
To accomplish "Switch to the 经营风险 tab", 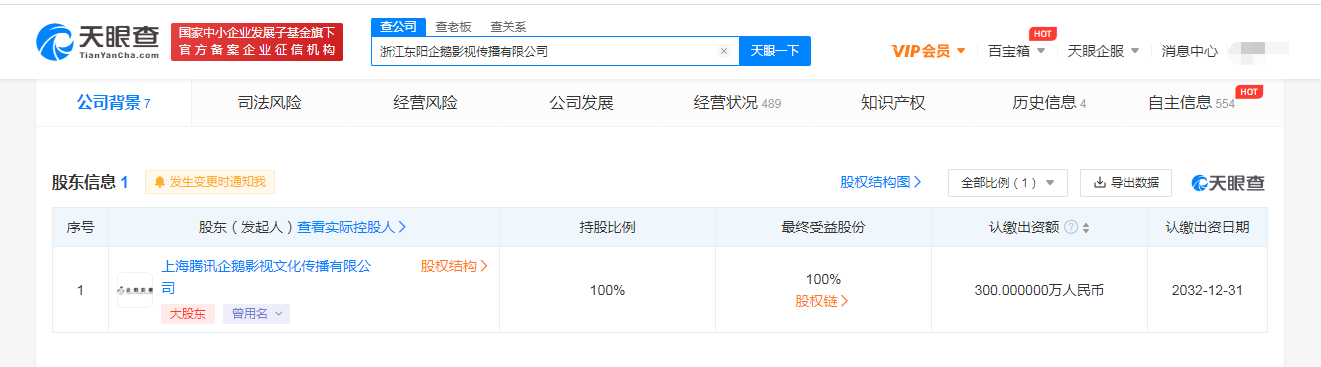I will click(x=425, y=103).
